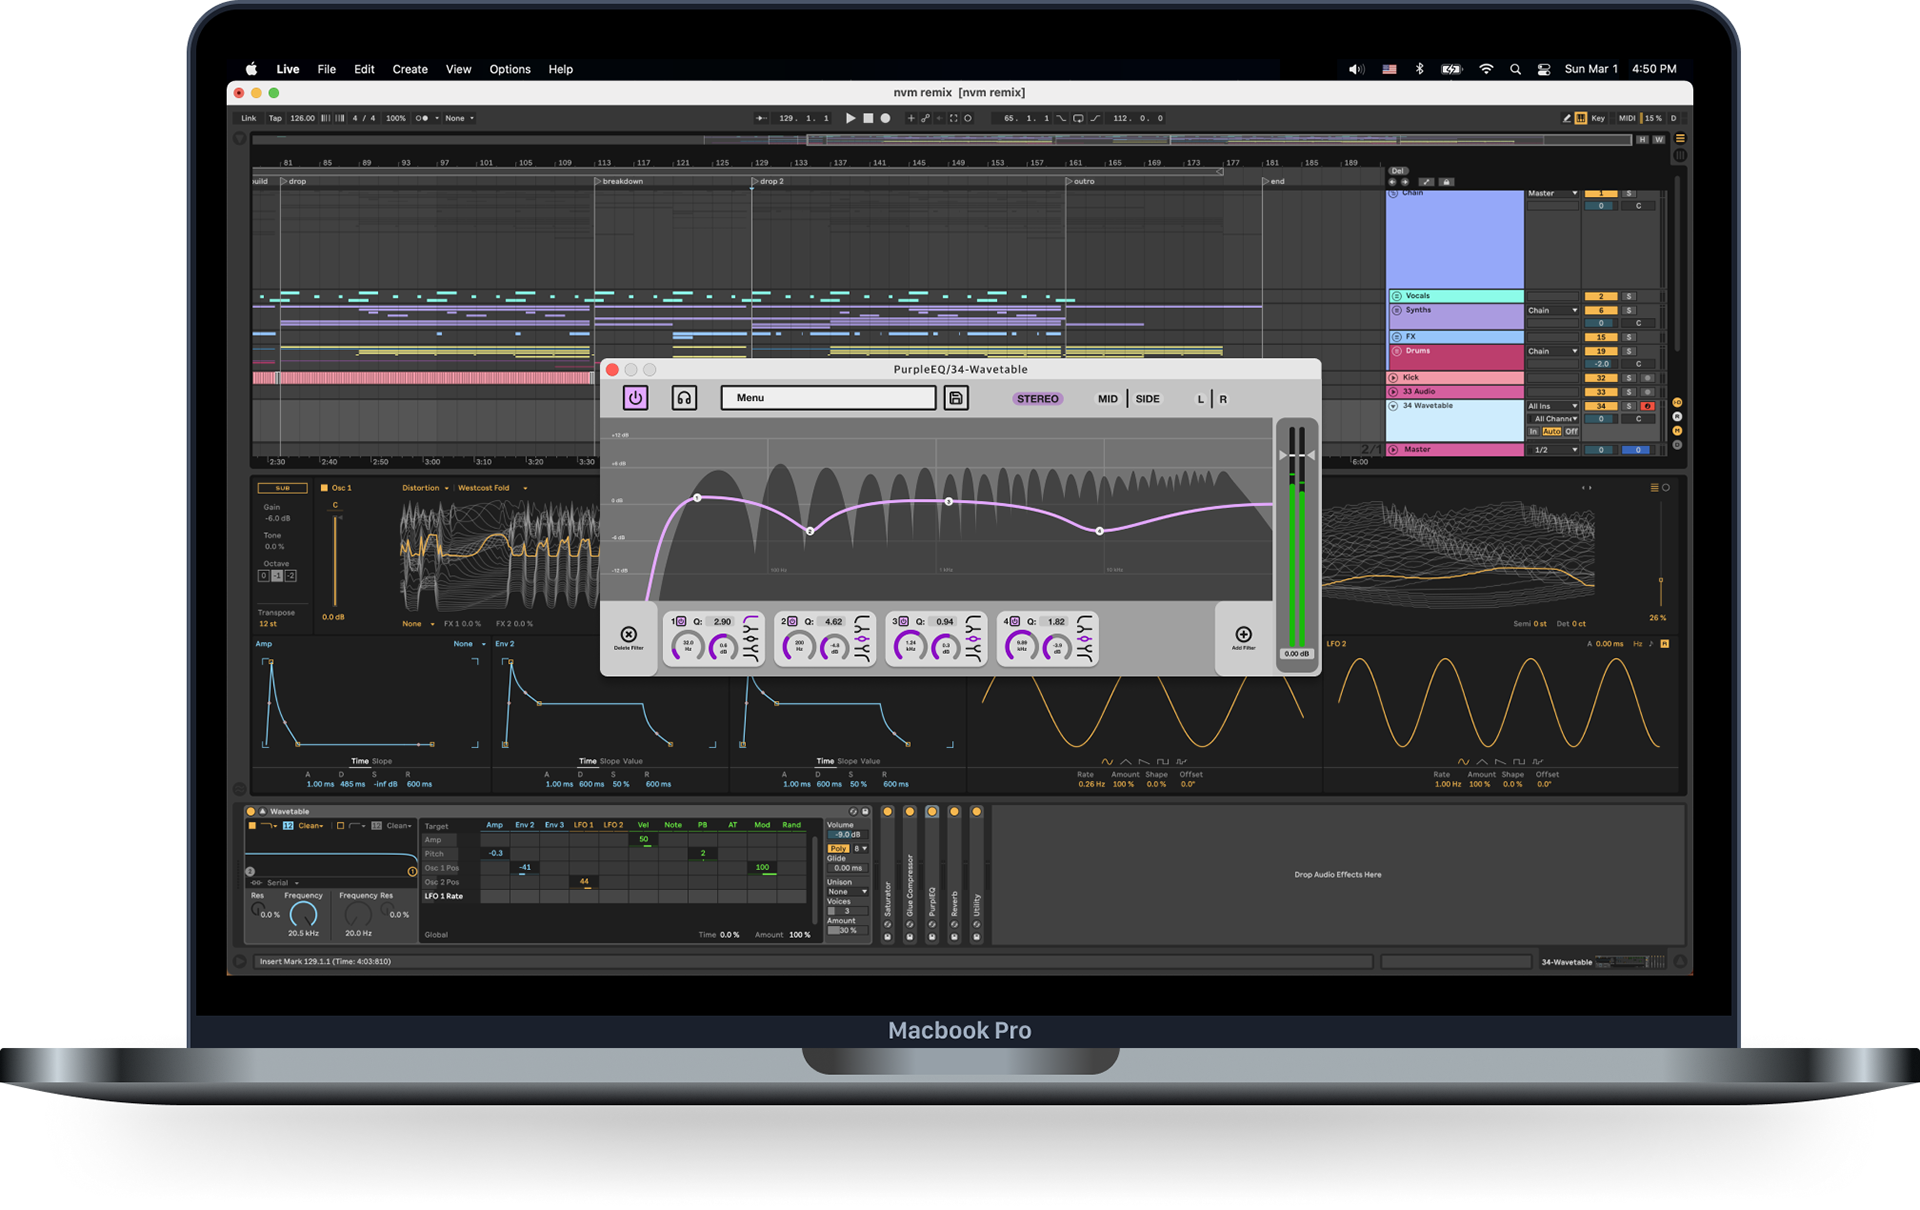Click the Tap tempo button

(275, 118)
